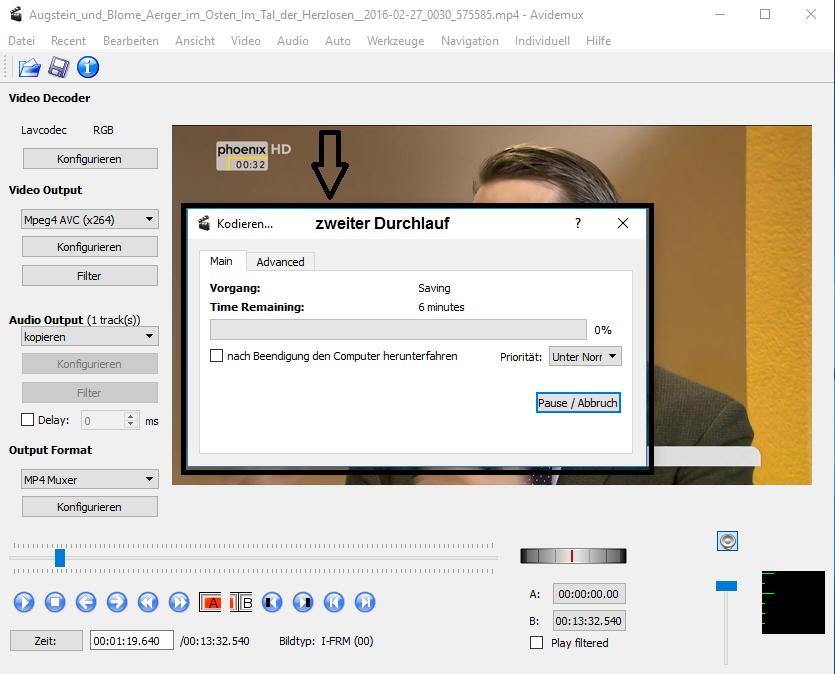The height and width of the screenshot is (674, 835).
Task: Save video using floppy disk icon
Action: [58, 68]
